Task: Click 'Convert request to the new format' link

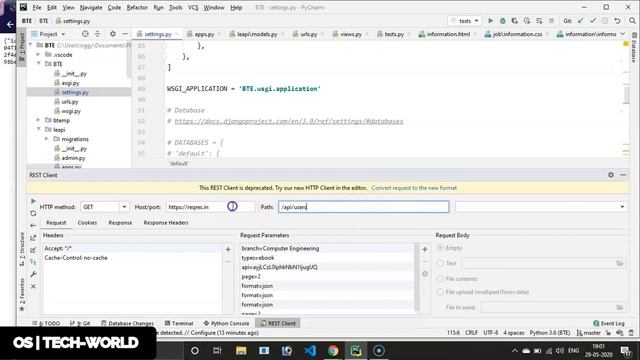Action: pyautogui.click(x=414, y=188)
